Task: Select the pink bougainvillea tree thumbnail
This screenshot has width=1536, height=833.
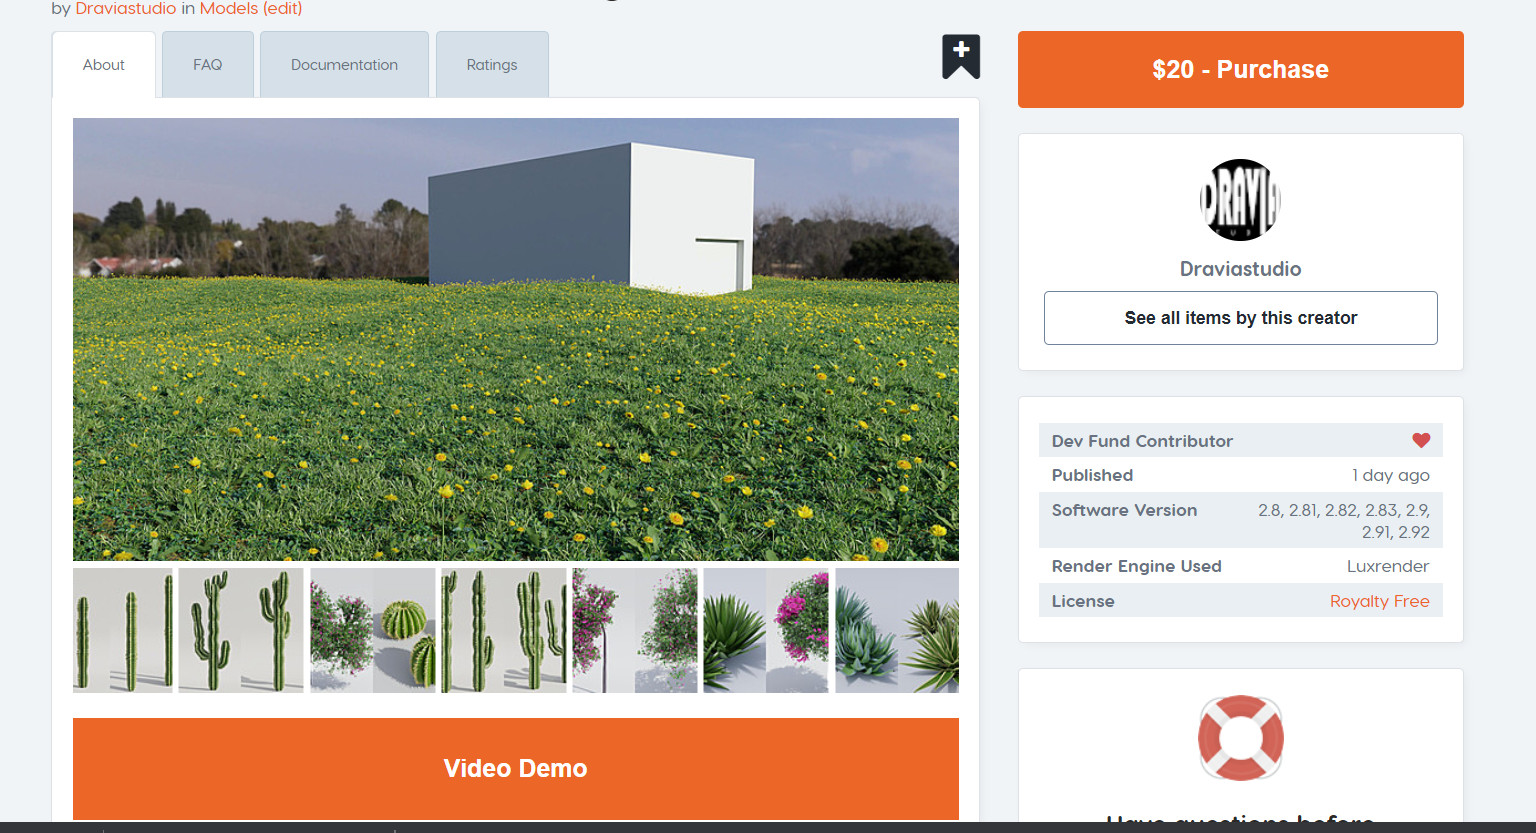Action: point(634,630)
